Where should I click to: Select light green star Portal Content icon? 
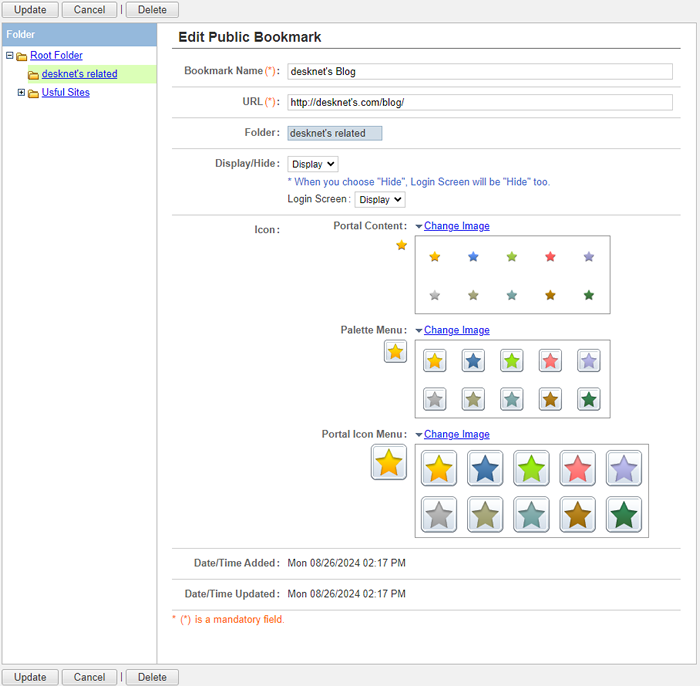(x=512, y=257)
